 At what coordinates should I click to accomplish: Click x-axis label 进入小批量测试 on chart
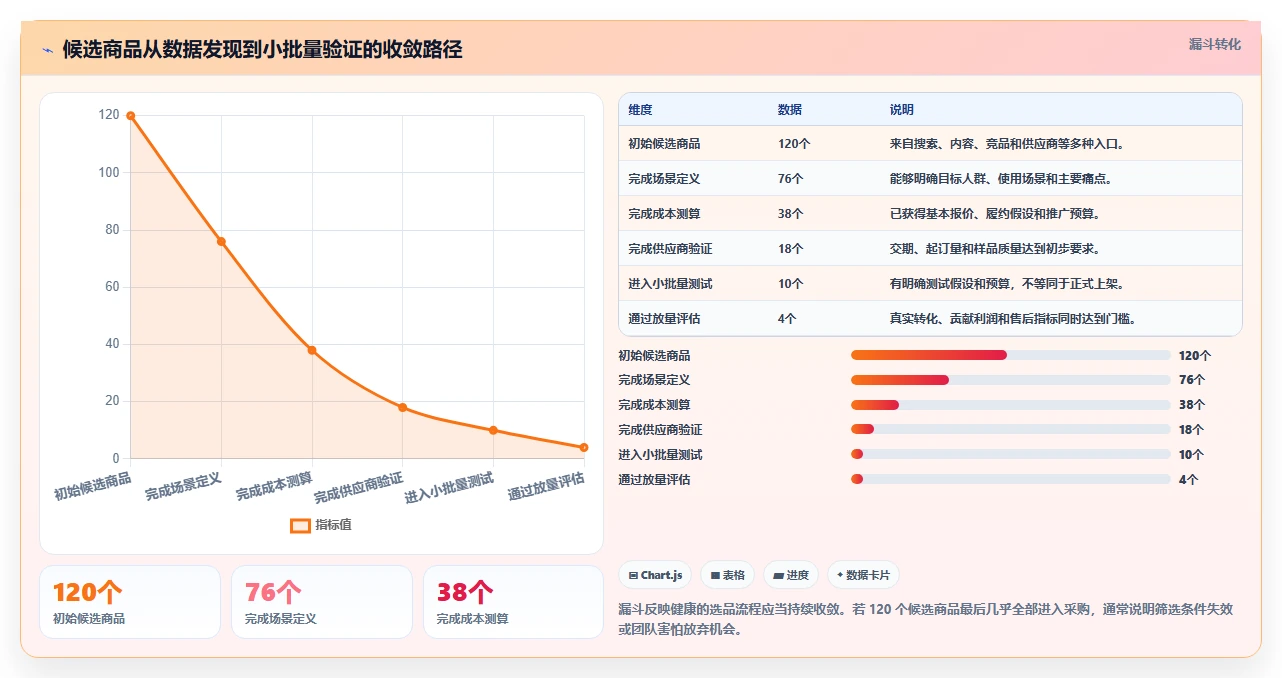coord(449,488)
